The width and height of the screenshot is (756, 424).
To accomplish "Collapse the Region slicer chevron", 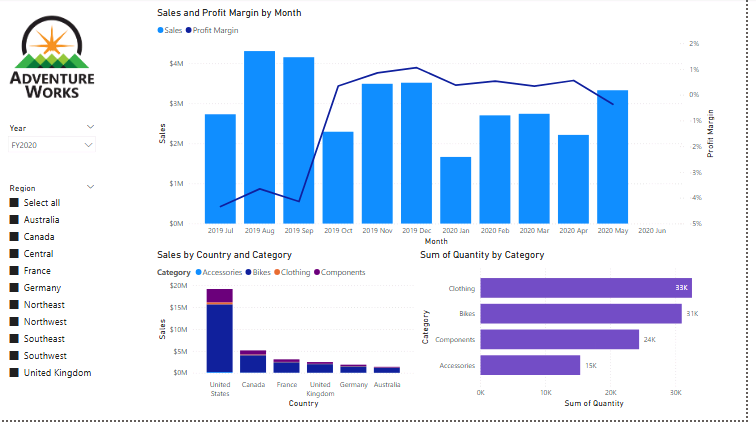I will click(x=90, y=187).
